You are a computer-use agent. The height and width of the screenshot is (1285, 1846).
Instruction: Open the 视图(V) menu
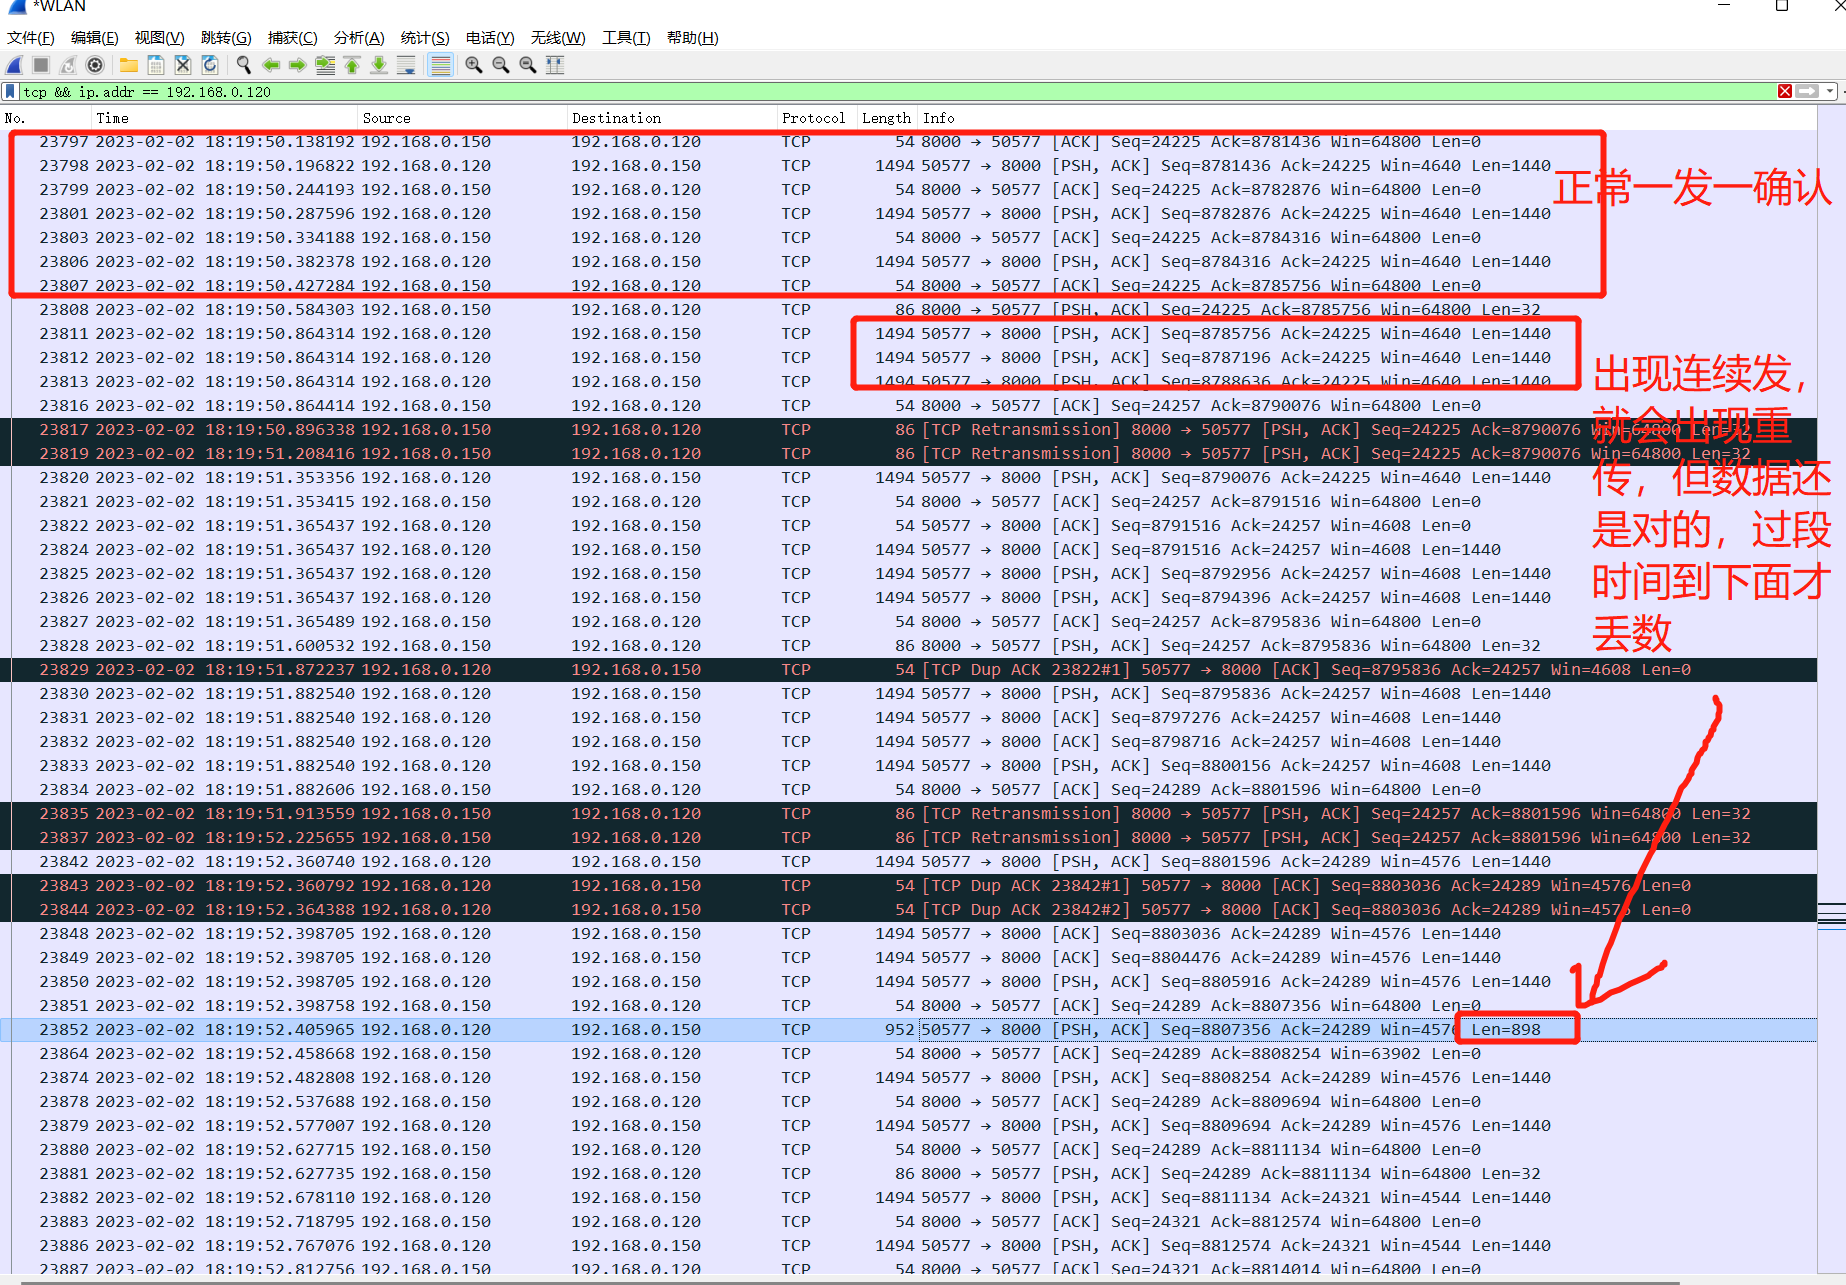pyautogui.click(x=159, y=38)
